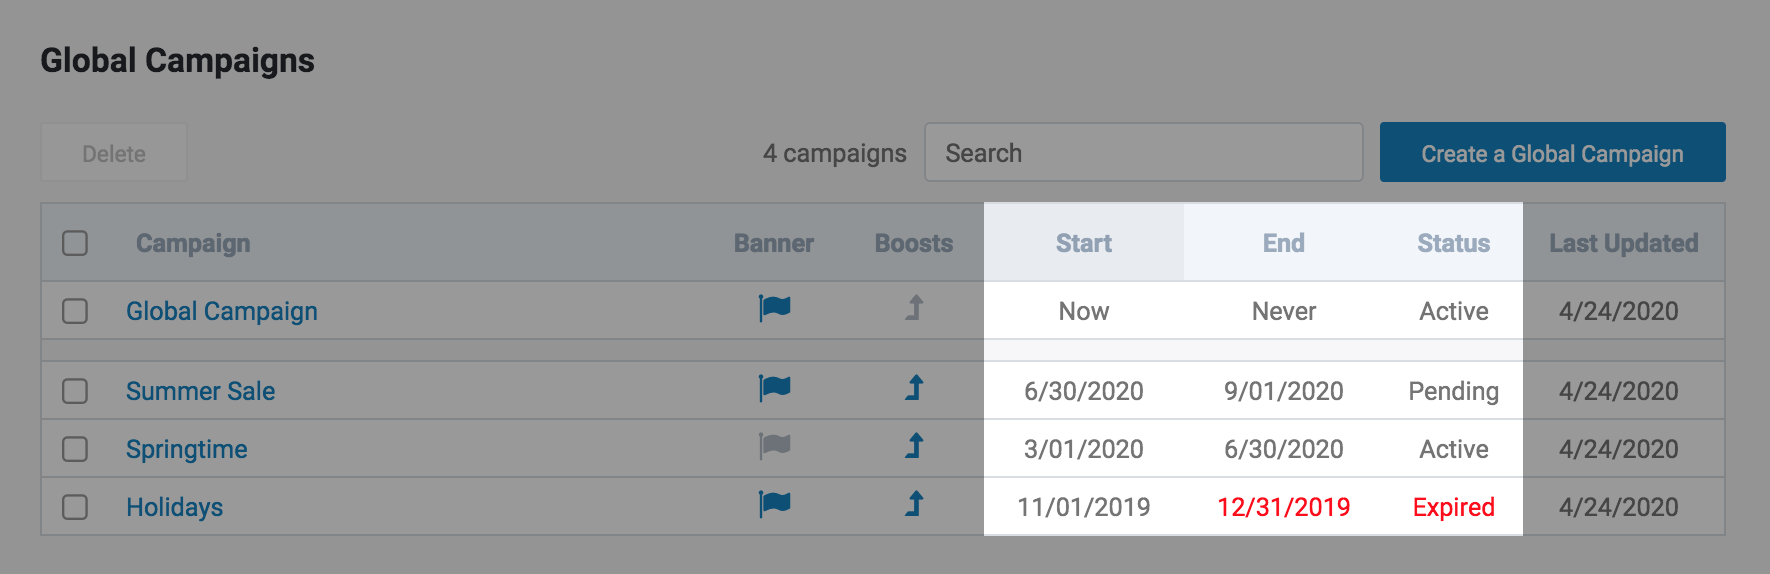Focus the campaign Search field
This screenshot has width=1770, height=574.
(x=1143, y=153)
